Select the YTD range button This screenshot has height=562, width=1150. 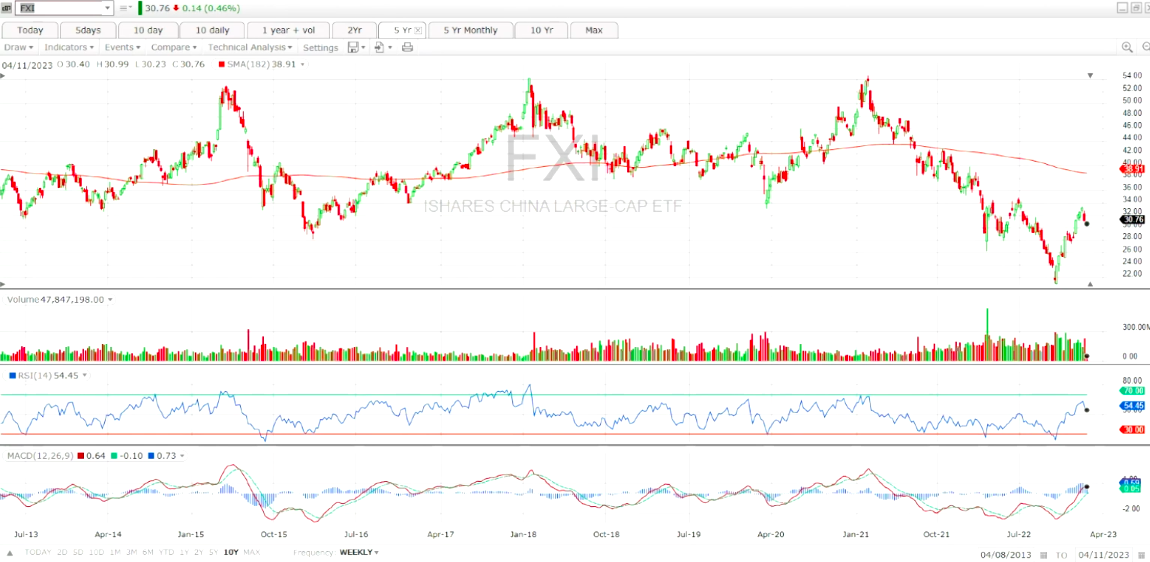click(167, 552)
